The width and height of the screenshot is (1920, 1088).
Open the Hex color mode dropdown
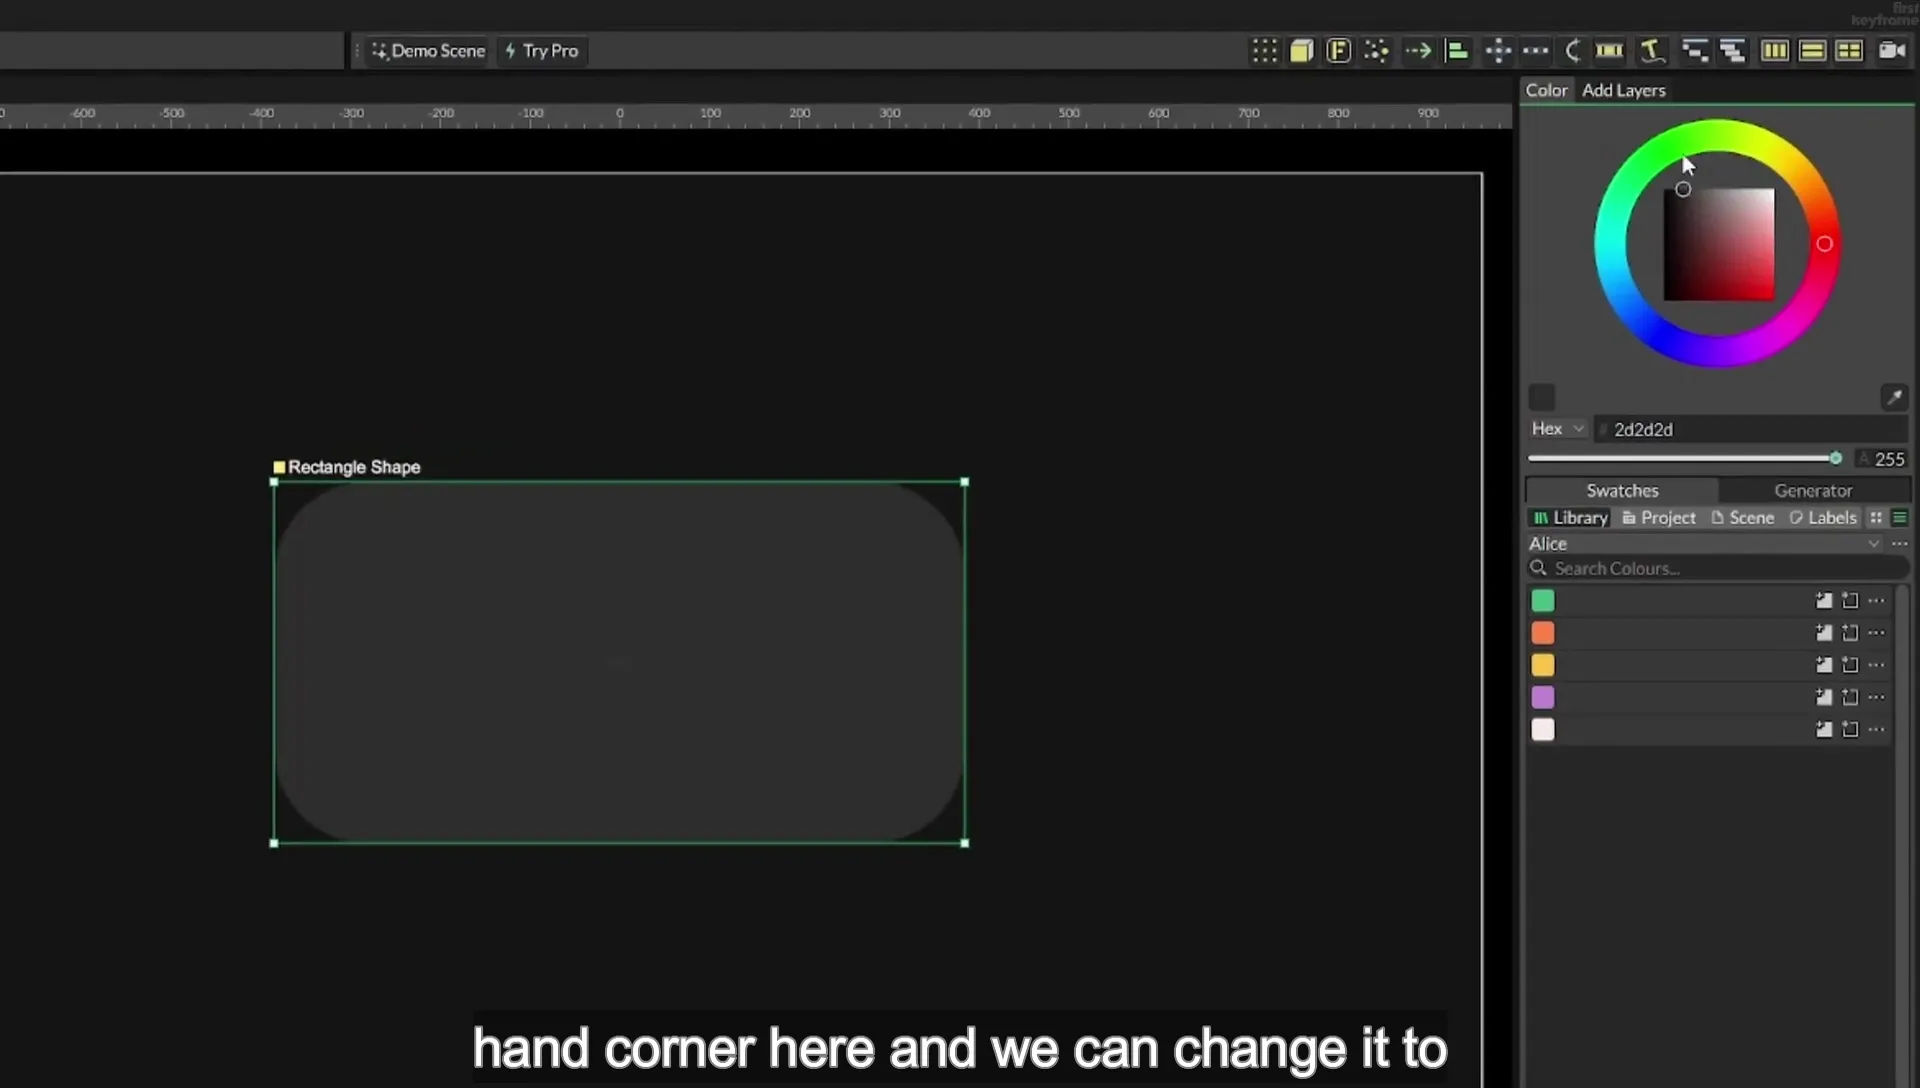click(x=1557, y=428)
